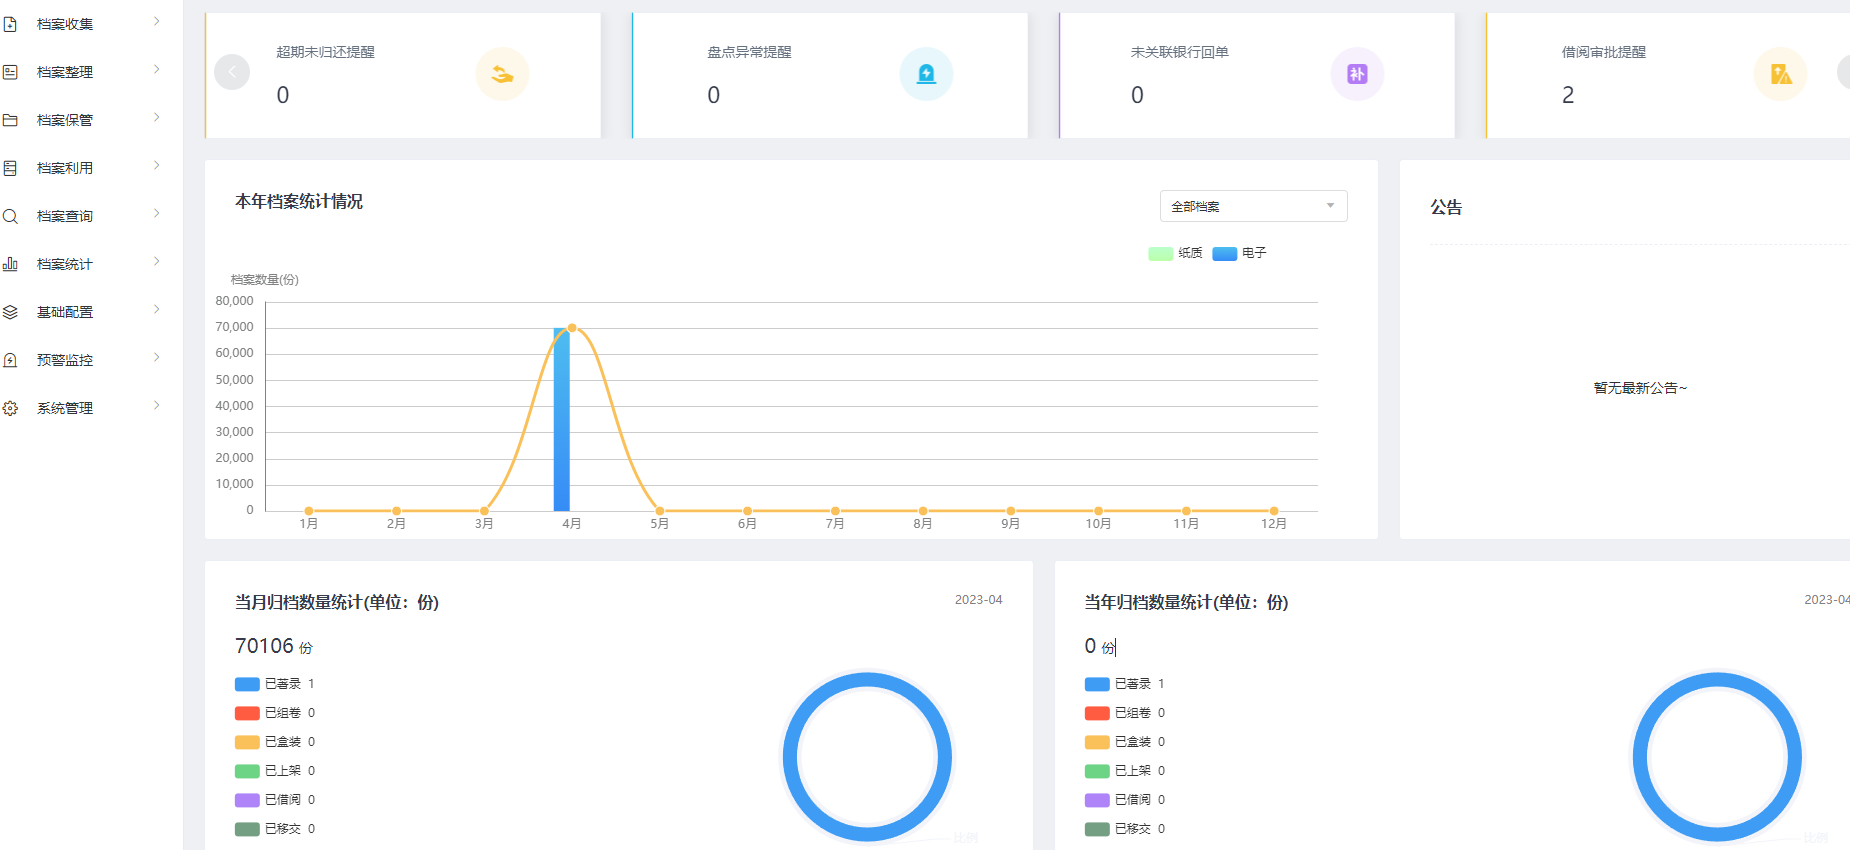1850x850 pixels.
Task: Toggle the 电子 legend series
Action: (x=1239, y=253)
